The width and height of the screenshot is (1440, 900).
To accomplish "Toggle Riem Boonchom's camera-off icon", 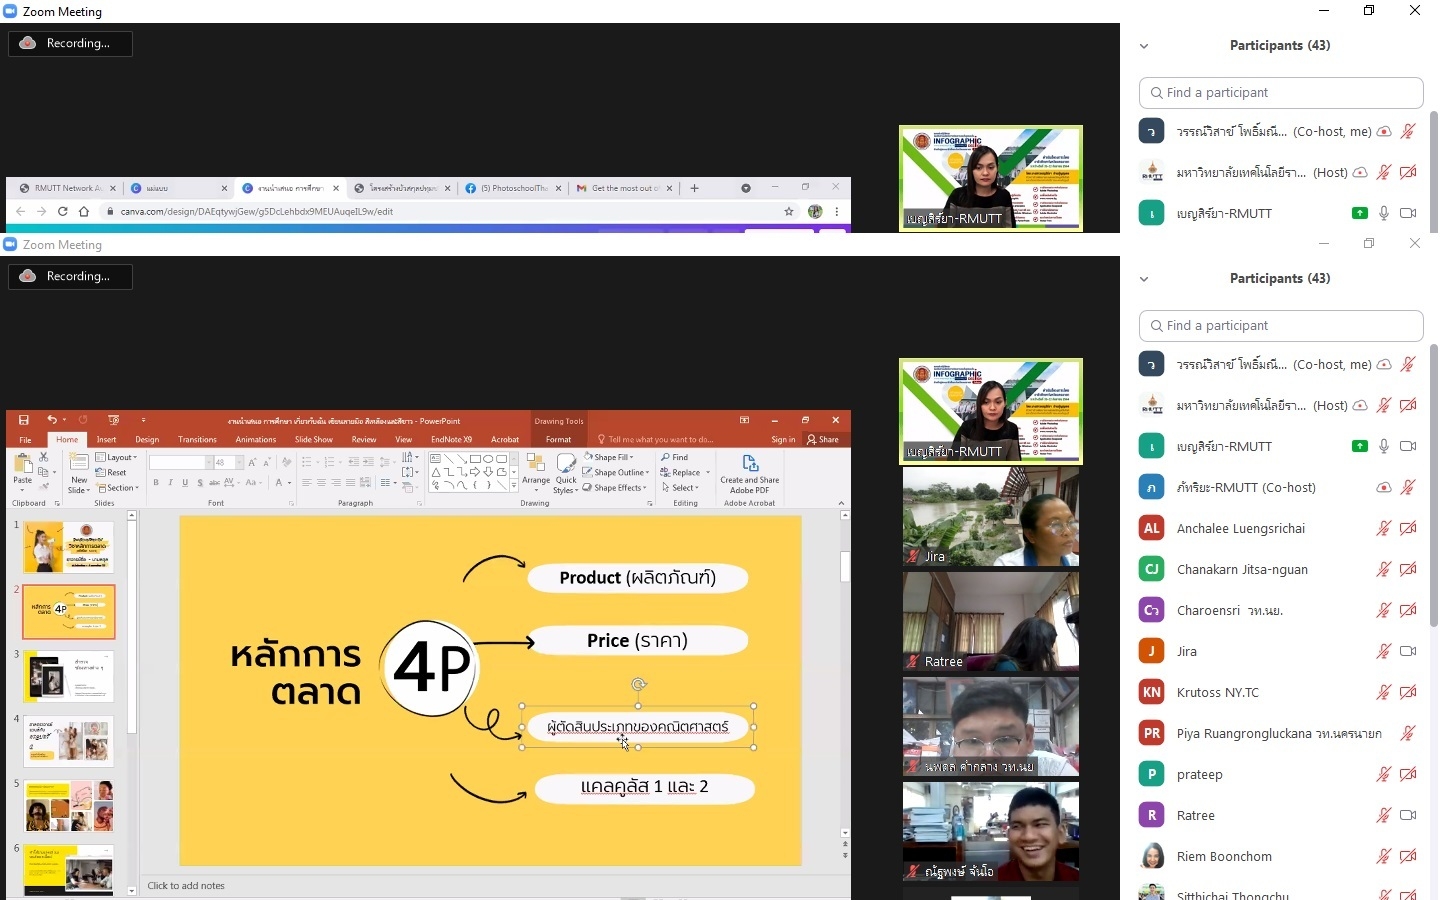I will (1408, 856).
